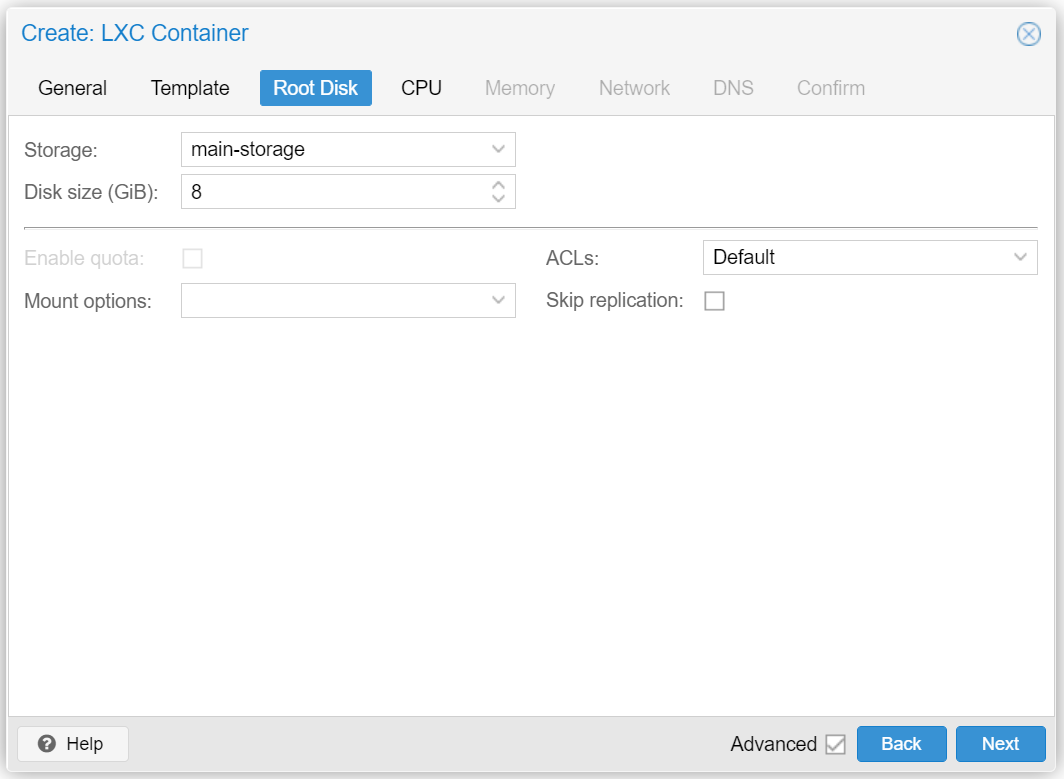Click the disk size decrement arrow
Screen dimensions: 1064x779
[x=498, y=197]
